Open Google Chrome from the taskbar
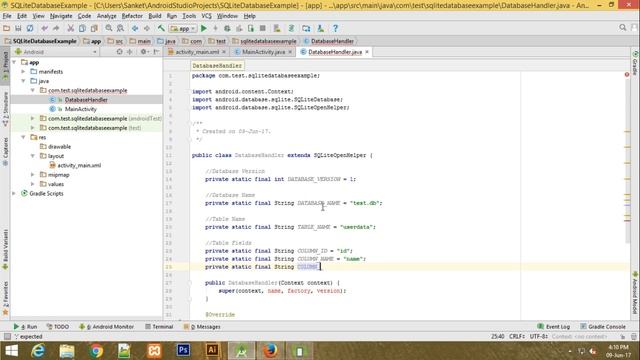640x360 pixels. tap(96, 350)
